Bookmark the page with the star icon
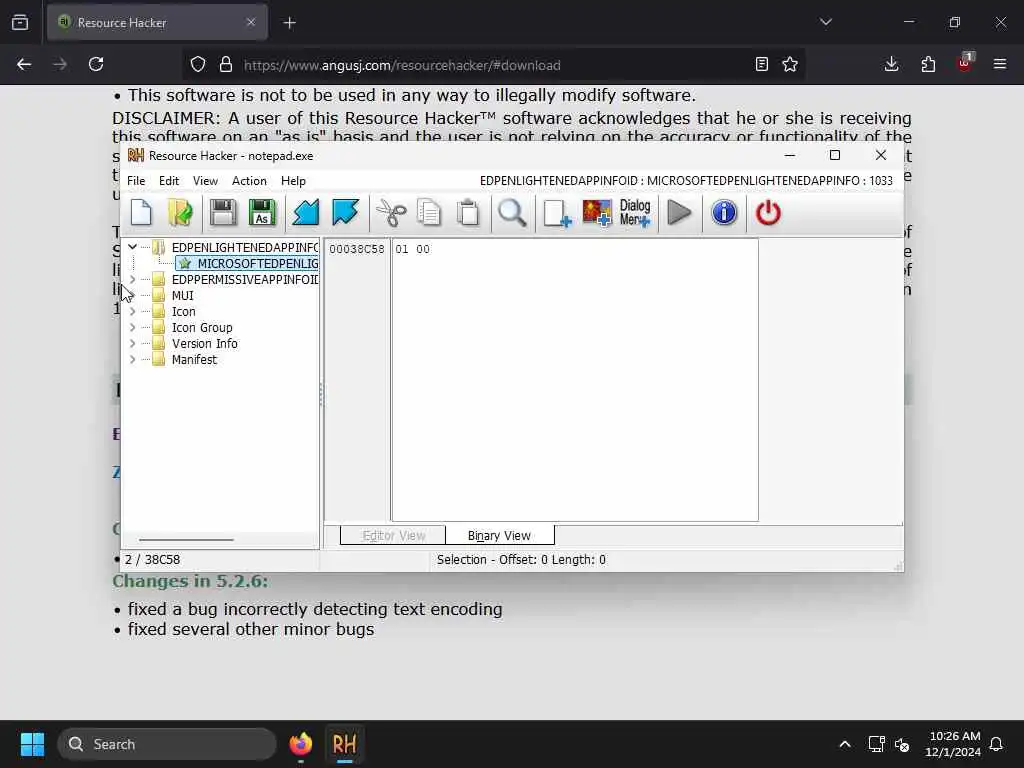 pos(790,64)
